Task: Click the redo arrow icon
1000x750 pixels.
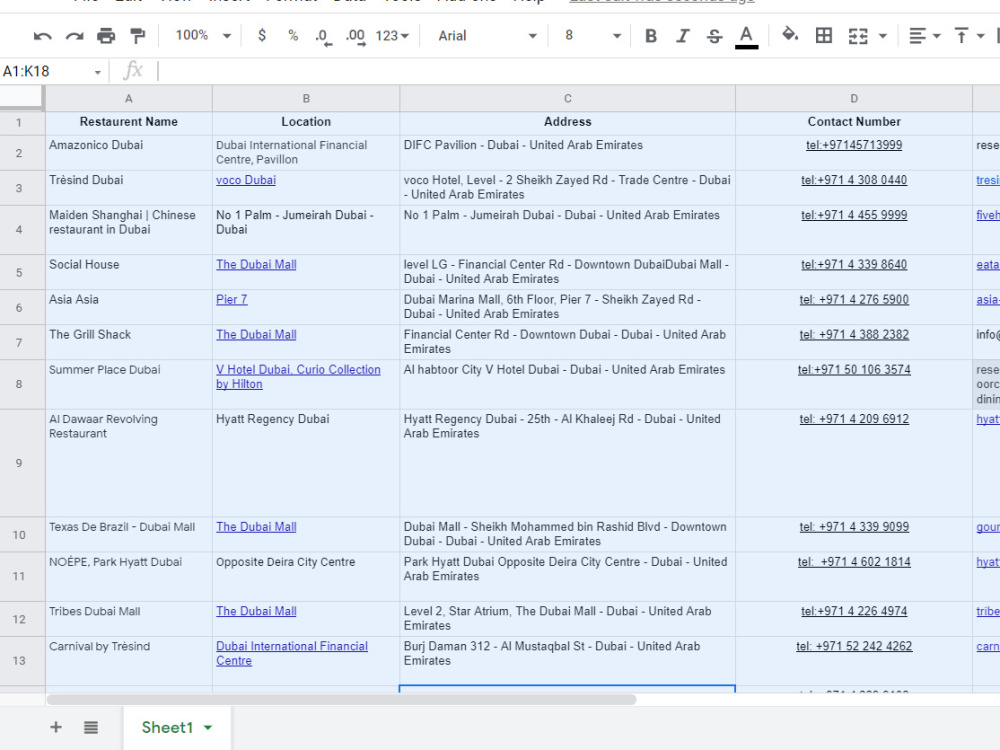Action: tap(74, 36)
